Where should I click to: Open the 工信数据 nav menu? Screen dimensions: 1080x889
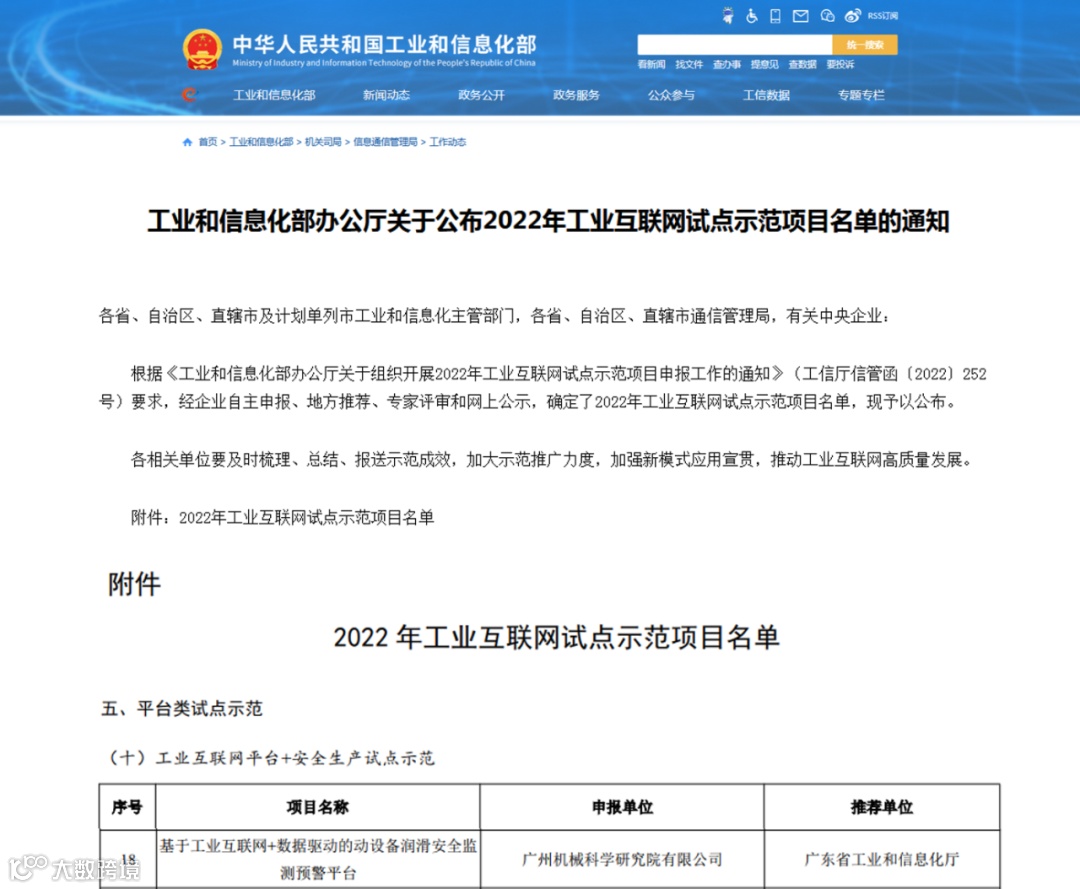coord(767,95)
